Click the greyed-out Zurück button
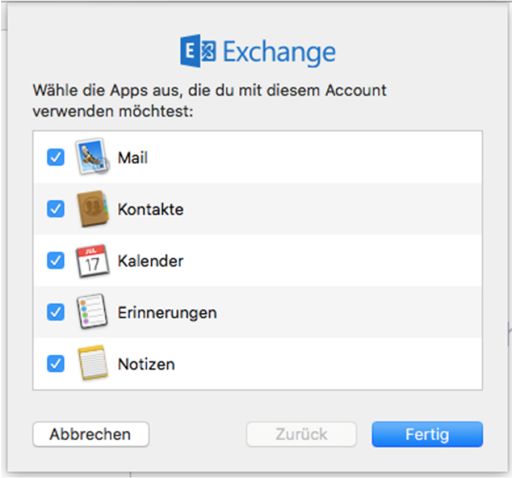The width and height of the screenshot is (512, 478). (301, 434)
